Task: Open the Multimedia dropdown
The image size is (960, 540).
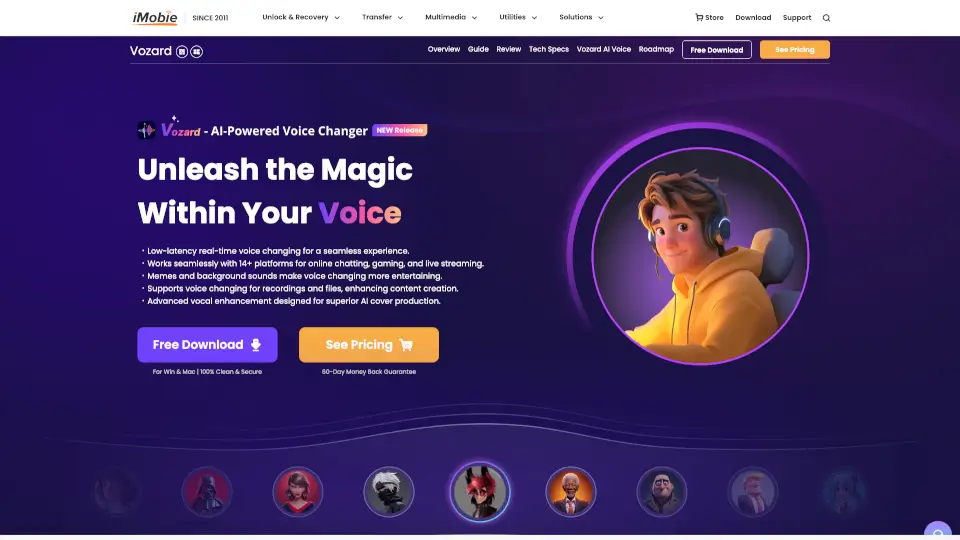Action: (x=451, y=17)
